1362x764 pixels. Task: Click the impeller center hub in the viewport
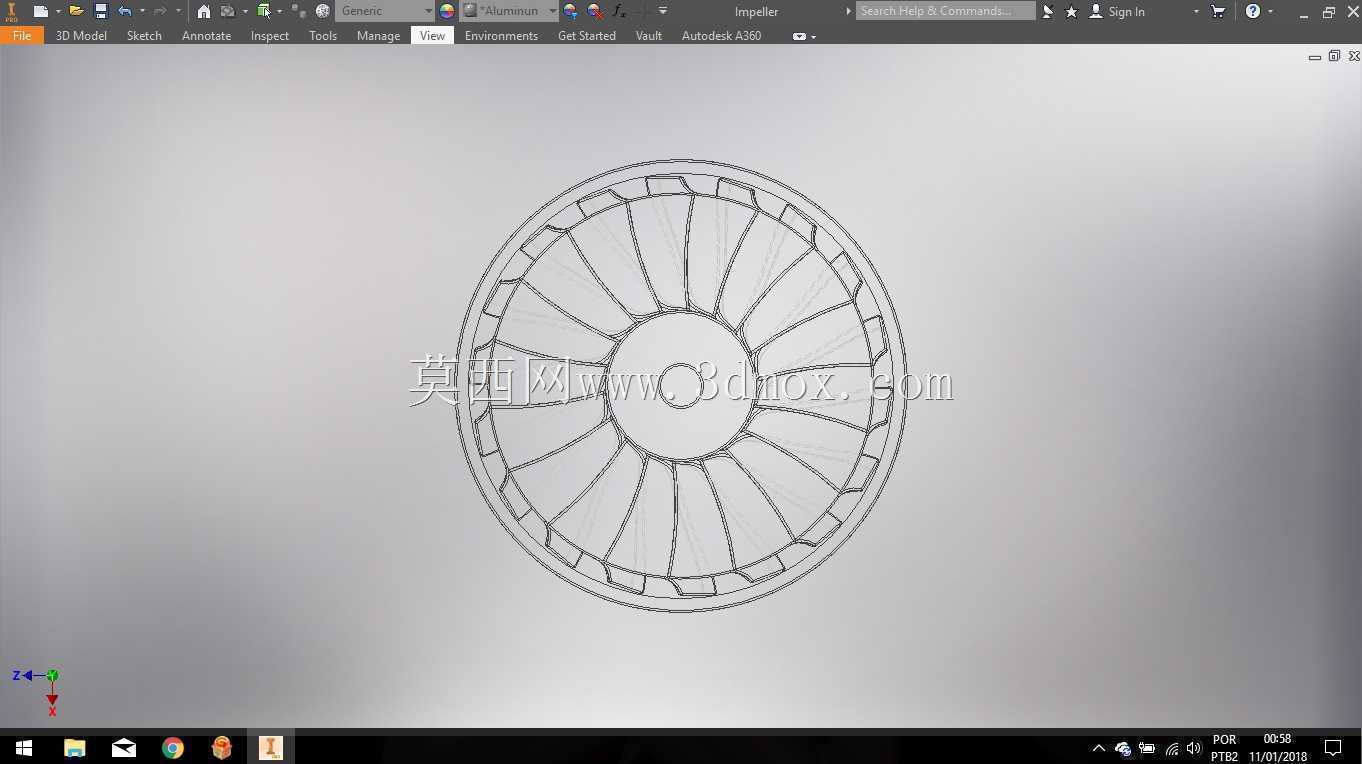pyautogui.click(x=681, y=385)
